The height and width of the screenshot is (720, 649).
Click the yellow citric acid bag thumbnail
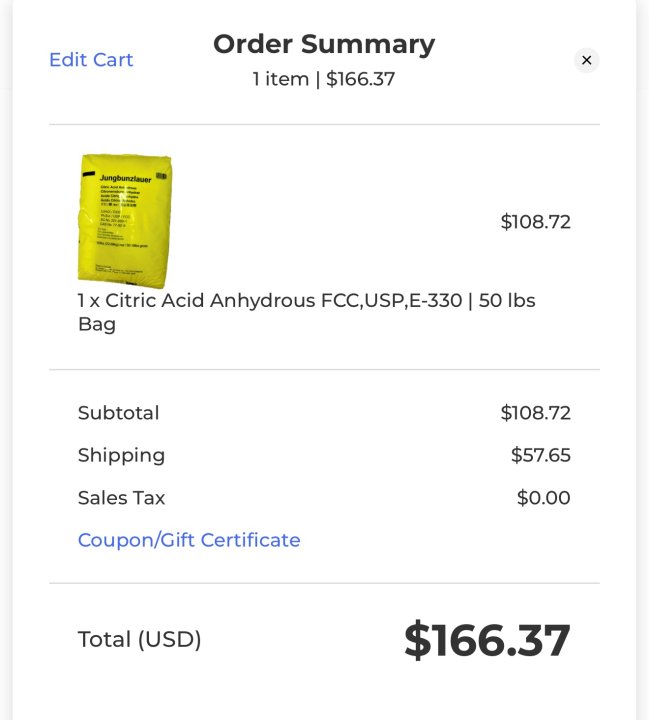(125, 220)
